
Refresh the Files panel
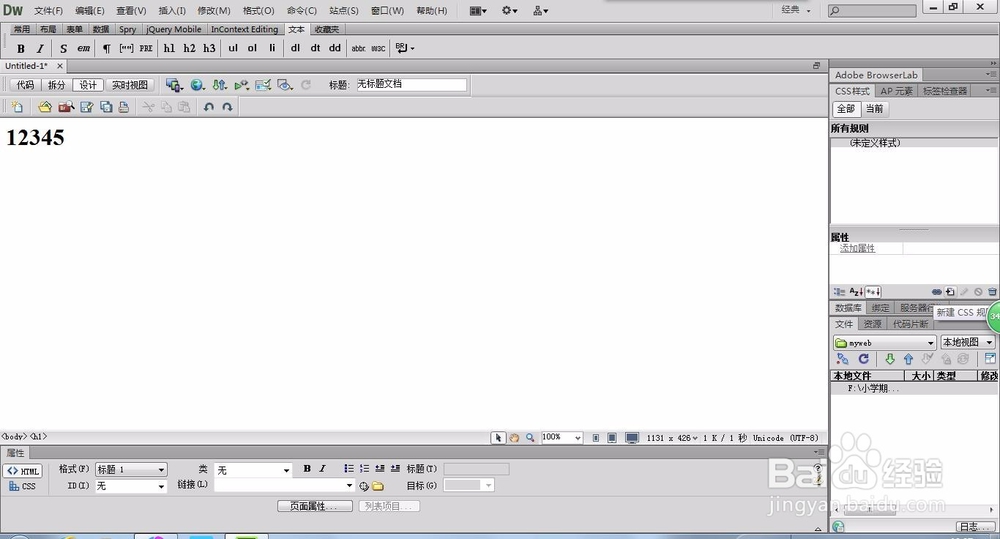point(864,359)
